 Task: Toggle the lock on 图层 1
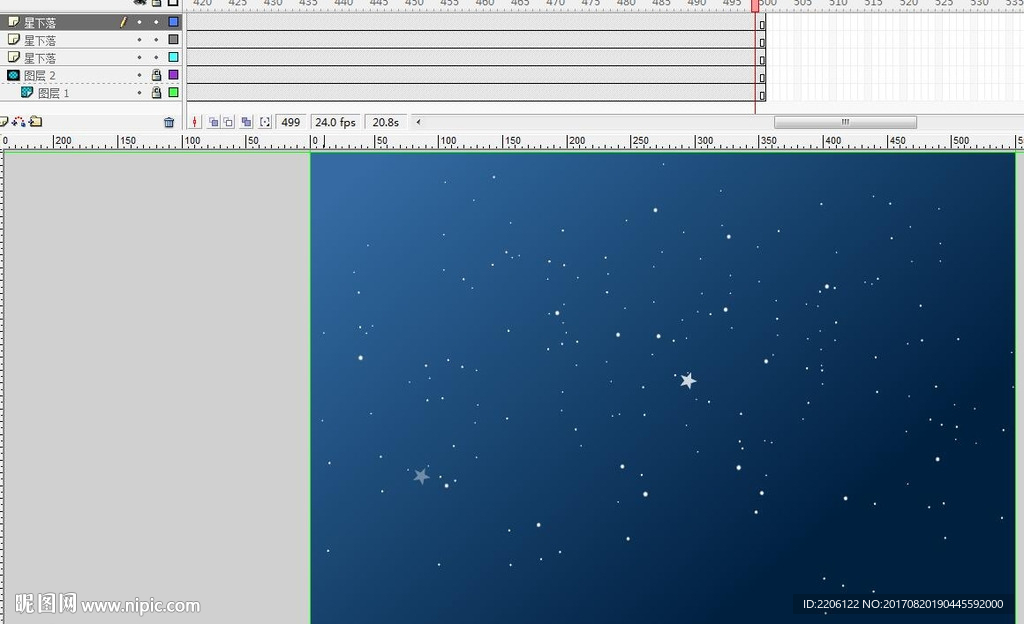(156, 93)
